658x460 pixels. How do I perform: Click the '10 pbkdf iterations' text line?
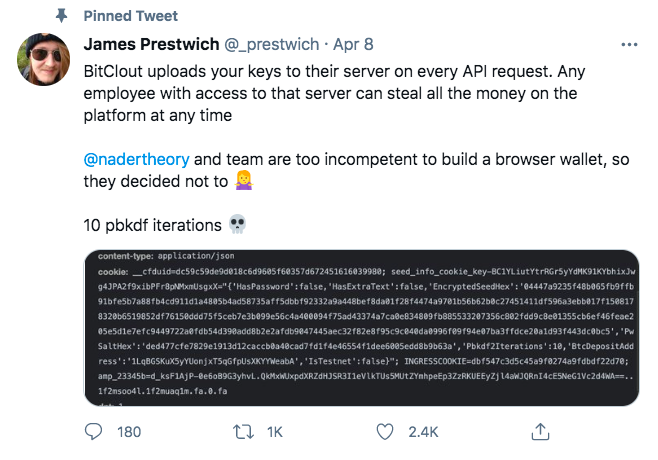[x=152, y=225]
